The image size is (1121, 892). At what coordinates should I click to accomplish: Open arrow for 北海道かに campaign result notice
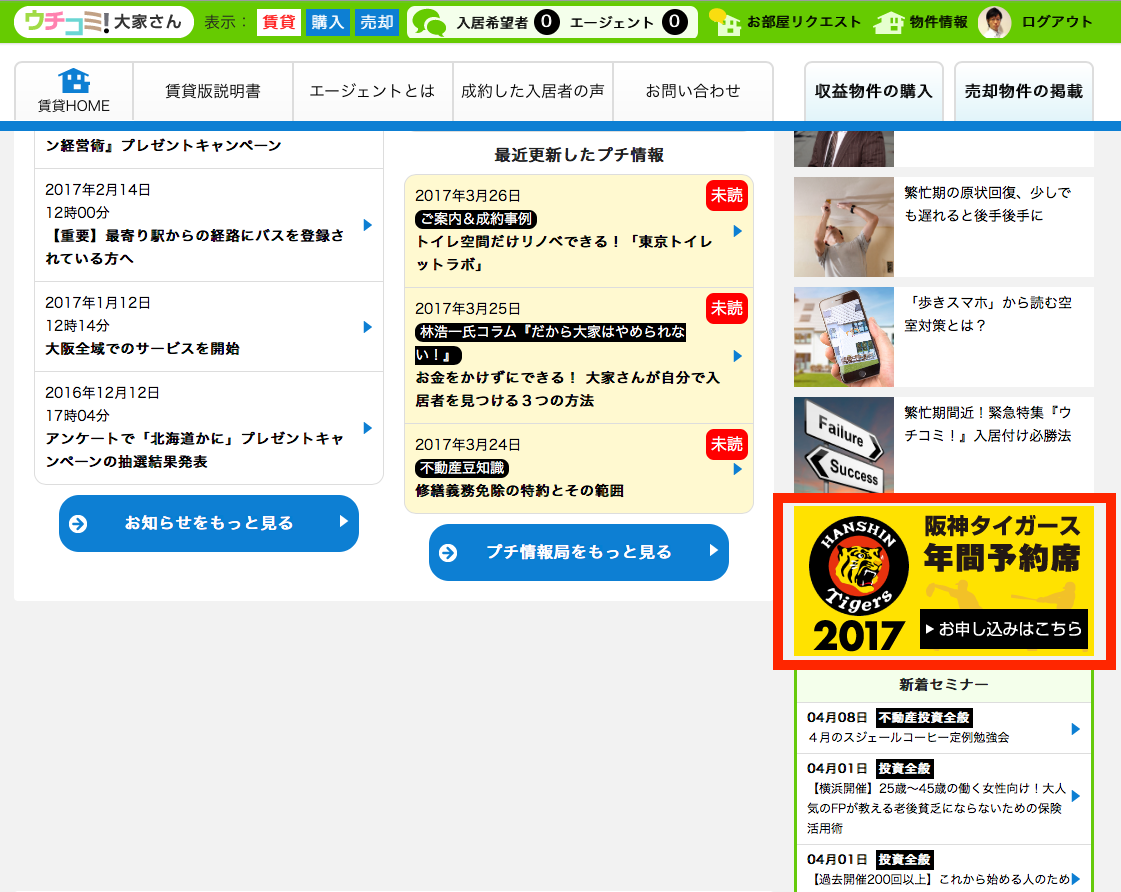click(367, 428)
